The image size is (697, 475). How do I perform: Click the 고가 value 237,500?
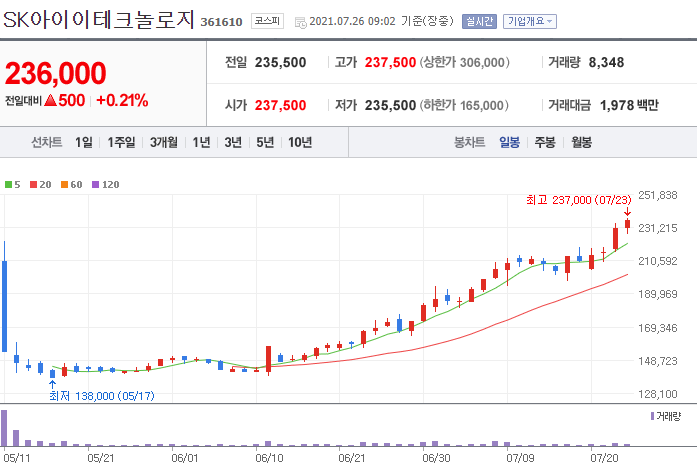point(390,62)
